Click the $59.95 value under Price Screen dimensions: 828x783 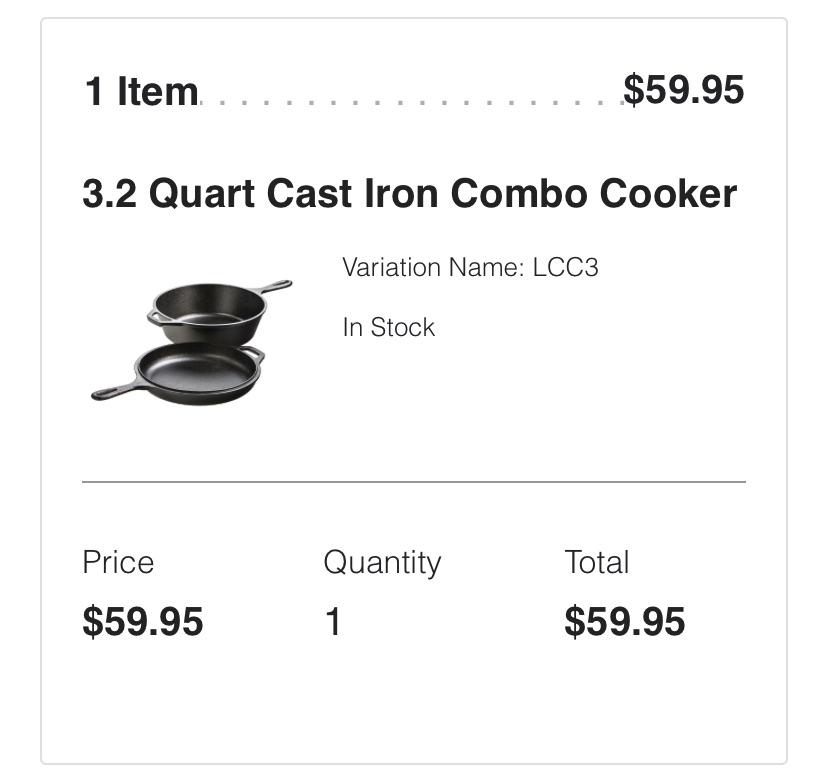pos(143,622)
